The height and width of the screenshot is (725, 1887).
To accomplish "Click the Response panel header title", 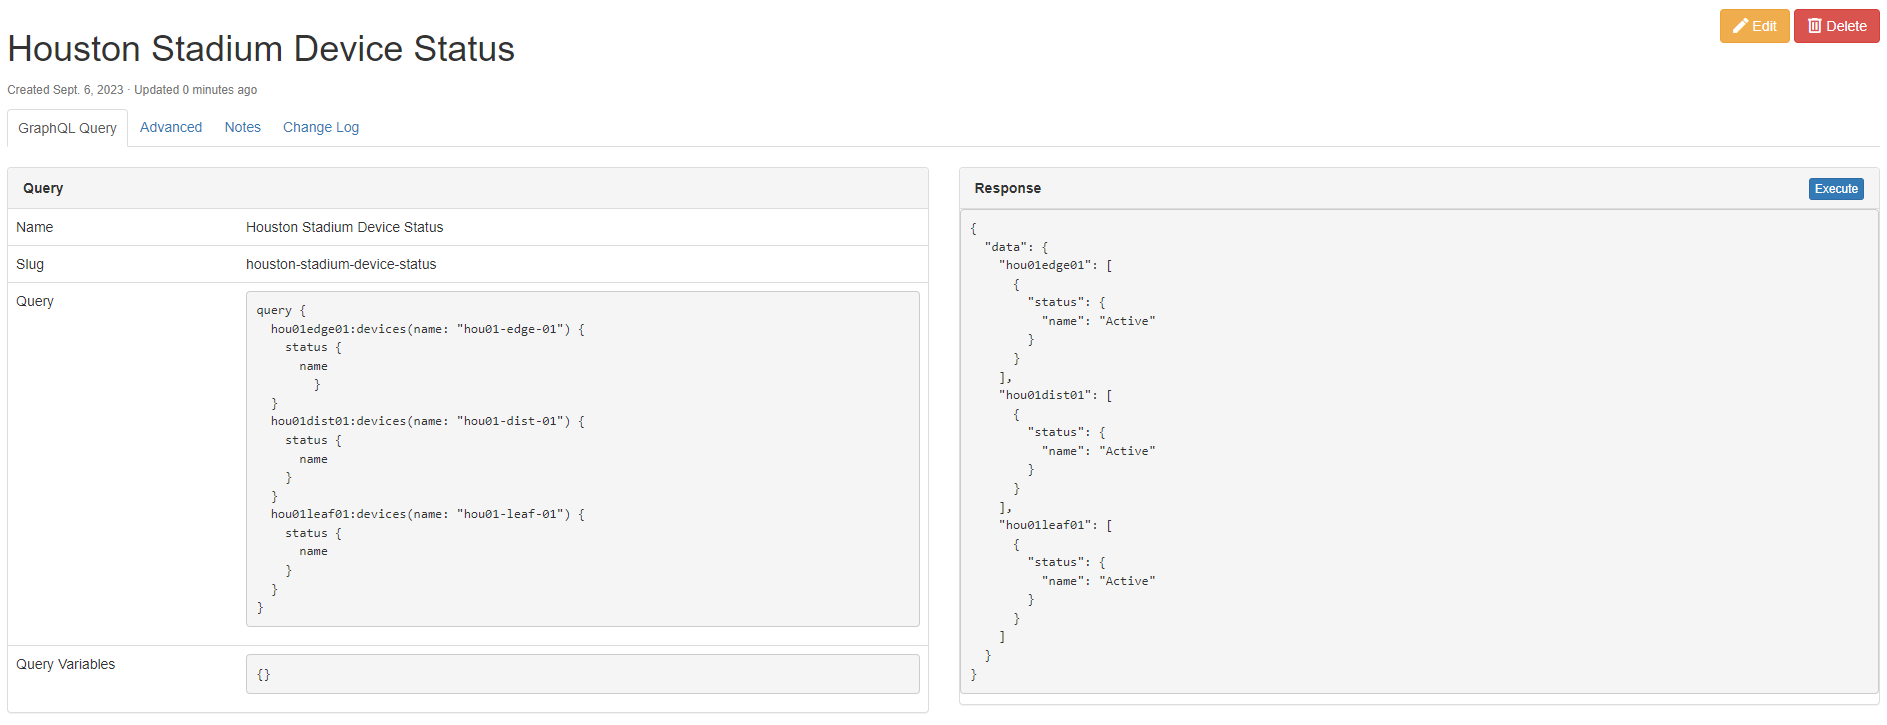I will pyautogui.click(x=1007, y=188).
